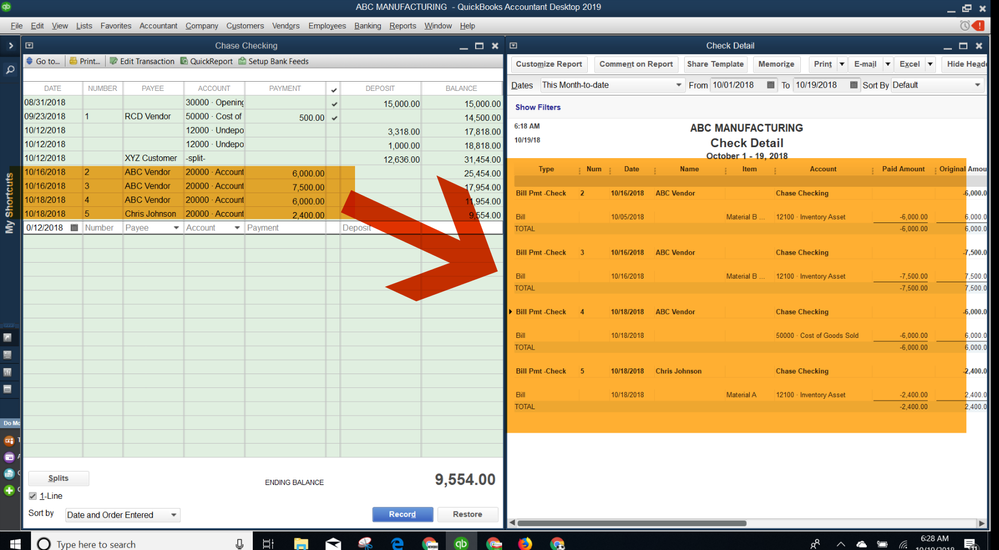Open Microsoft Edge from the taskbar
Image resolution: width=999 pixels, height=550 pixels.
[x=398, y=543]
